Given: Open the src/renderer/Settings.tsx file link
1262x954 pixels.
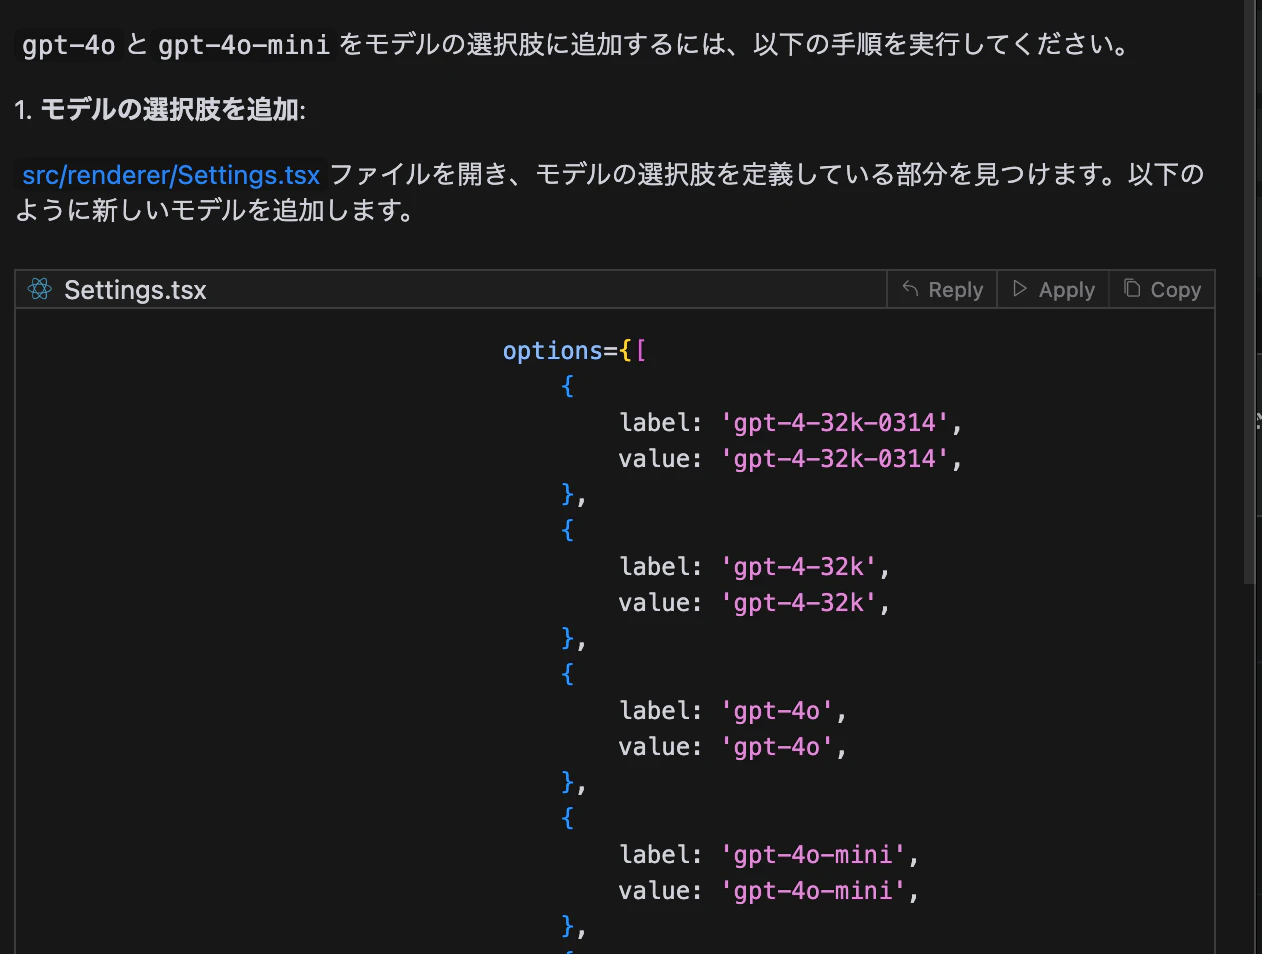Looking at the screenshot, I should tap(171, 175).
